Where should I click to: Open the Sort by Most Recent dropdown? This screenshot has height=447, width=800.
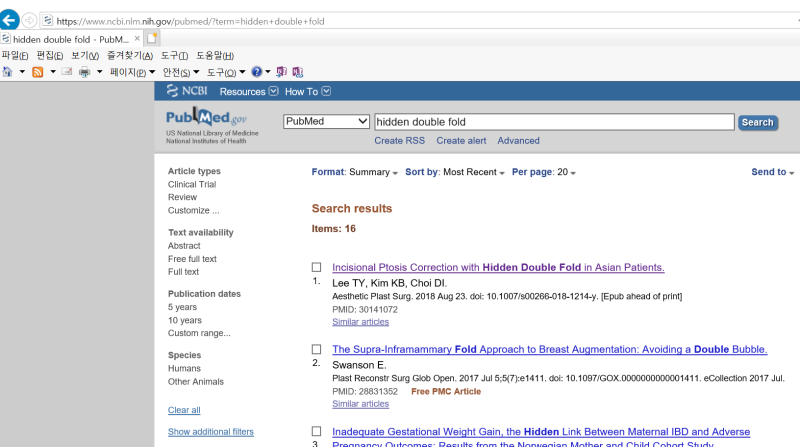point(455,172)
